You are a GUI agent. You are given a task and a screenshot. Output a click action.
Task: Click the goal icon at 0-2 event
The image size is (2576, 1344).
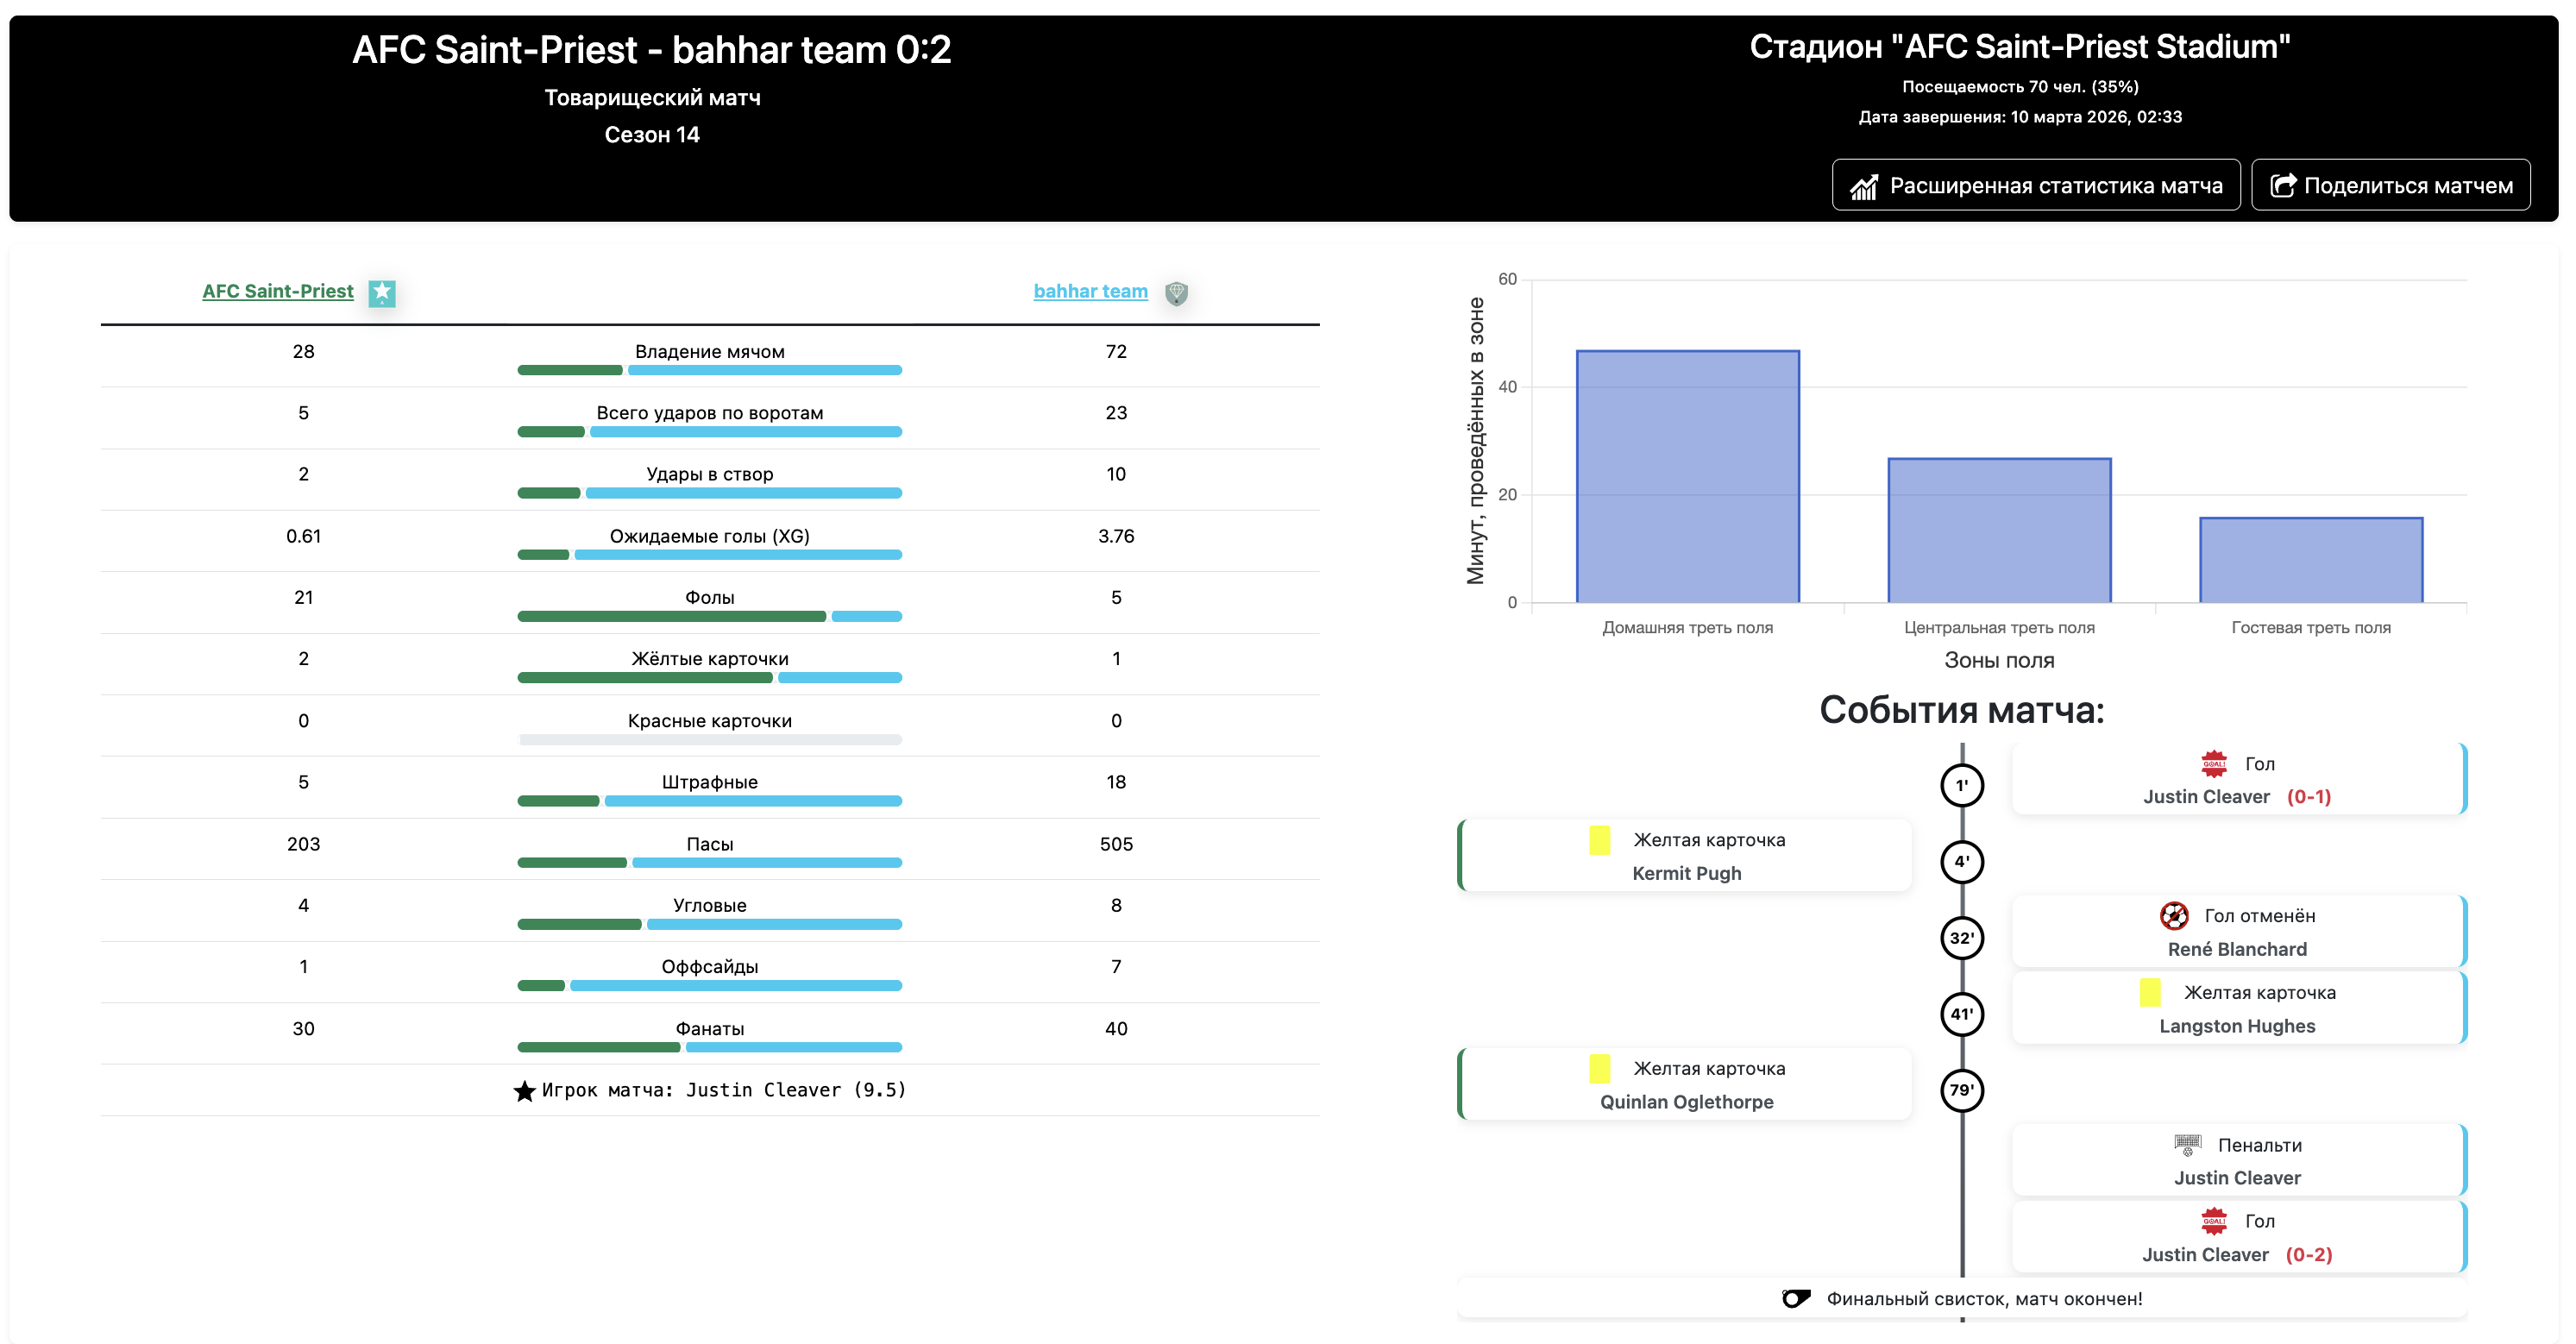(2214, 1221)
